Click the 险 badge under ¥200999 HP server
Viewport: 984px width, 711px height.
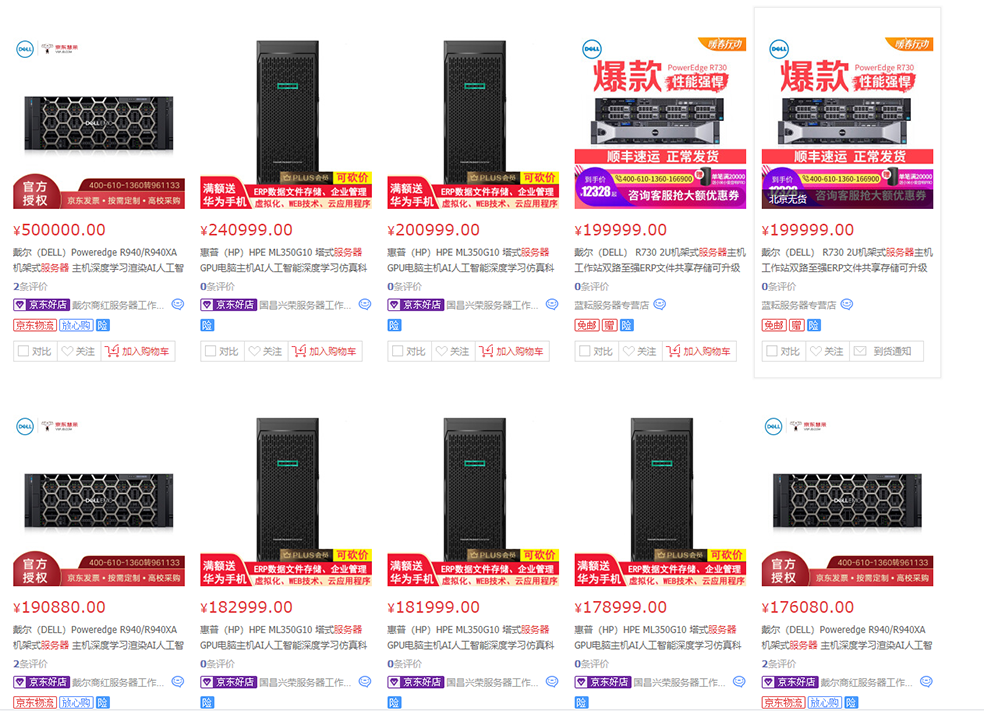click(394, 325)
